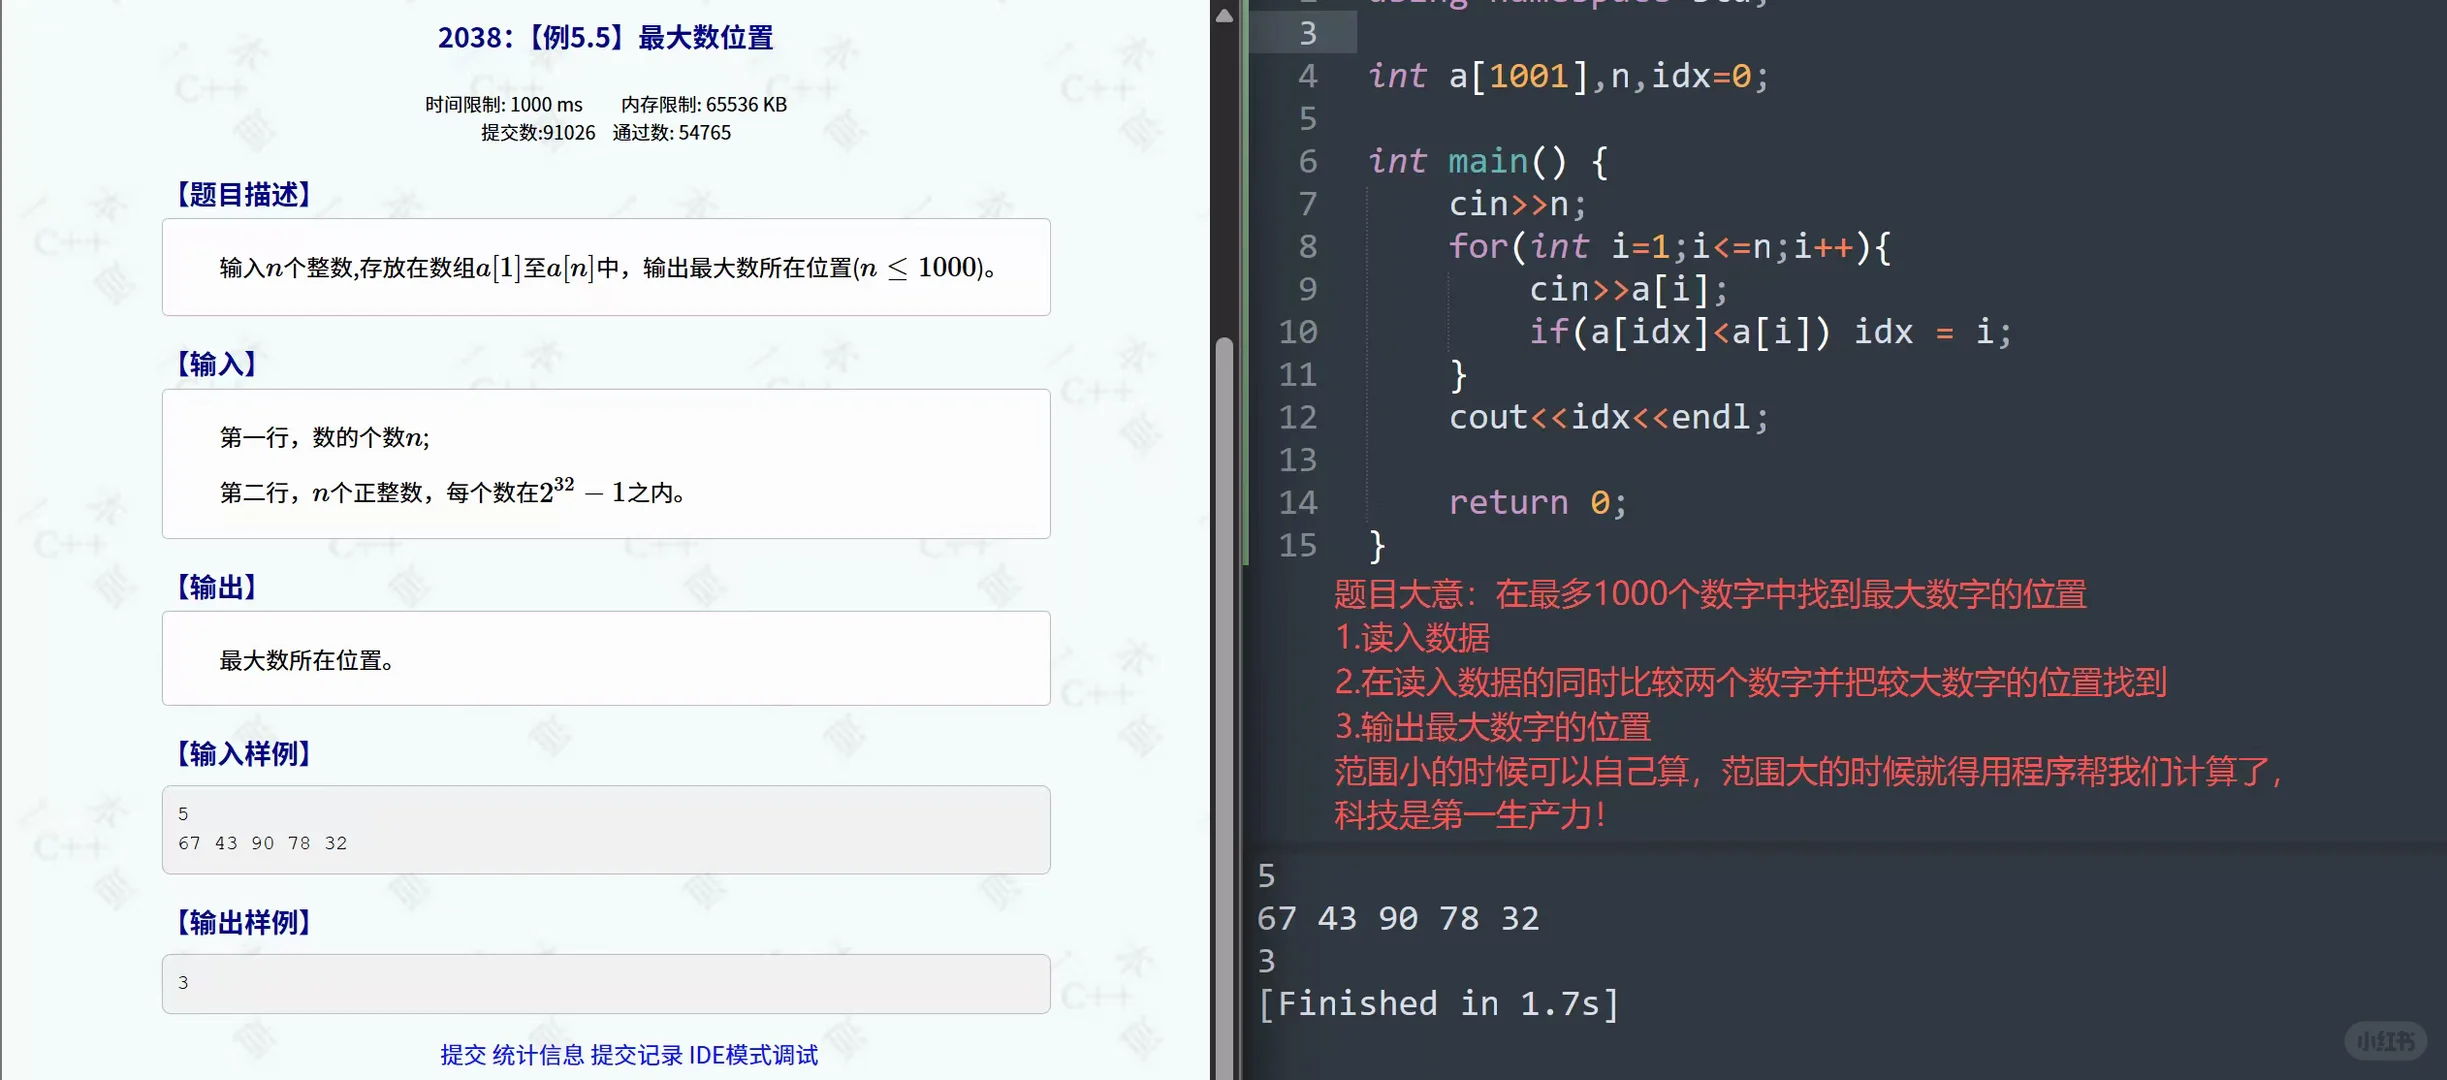2447x1080 pixels.
Task: Click the output sample box showing 3
Action: click(x=606, y=983)
